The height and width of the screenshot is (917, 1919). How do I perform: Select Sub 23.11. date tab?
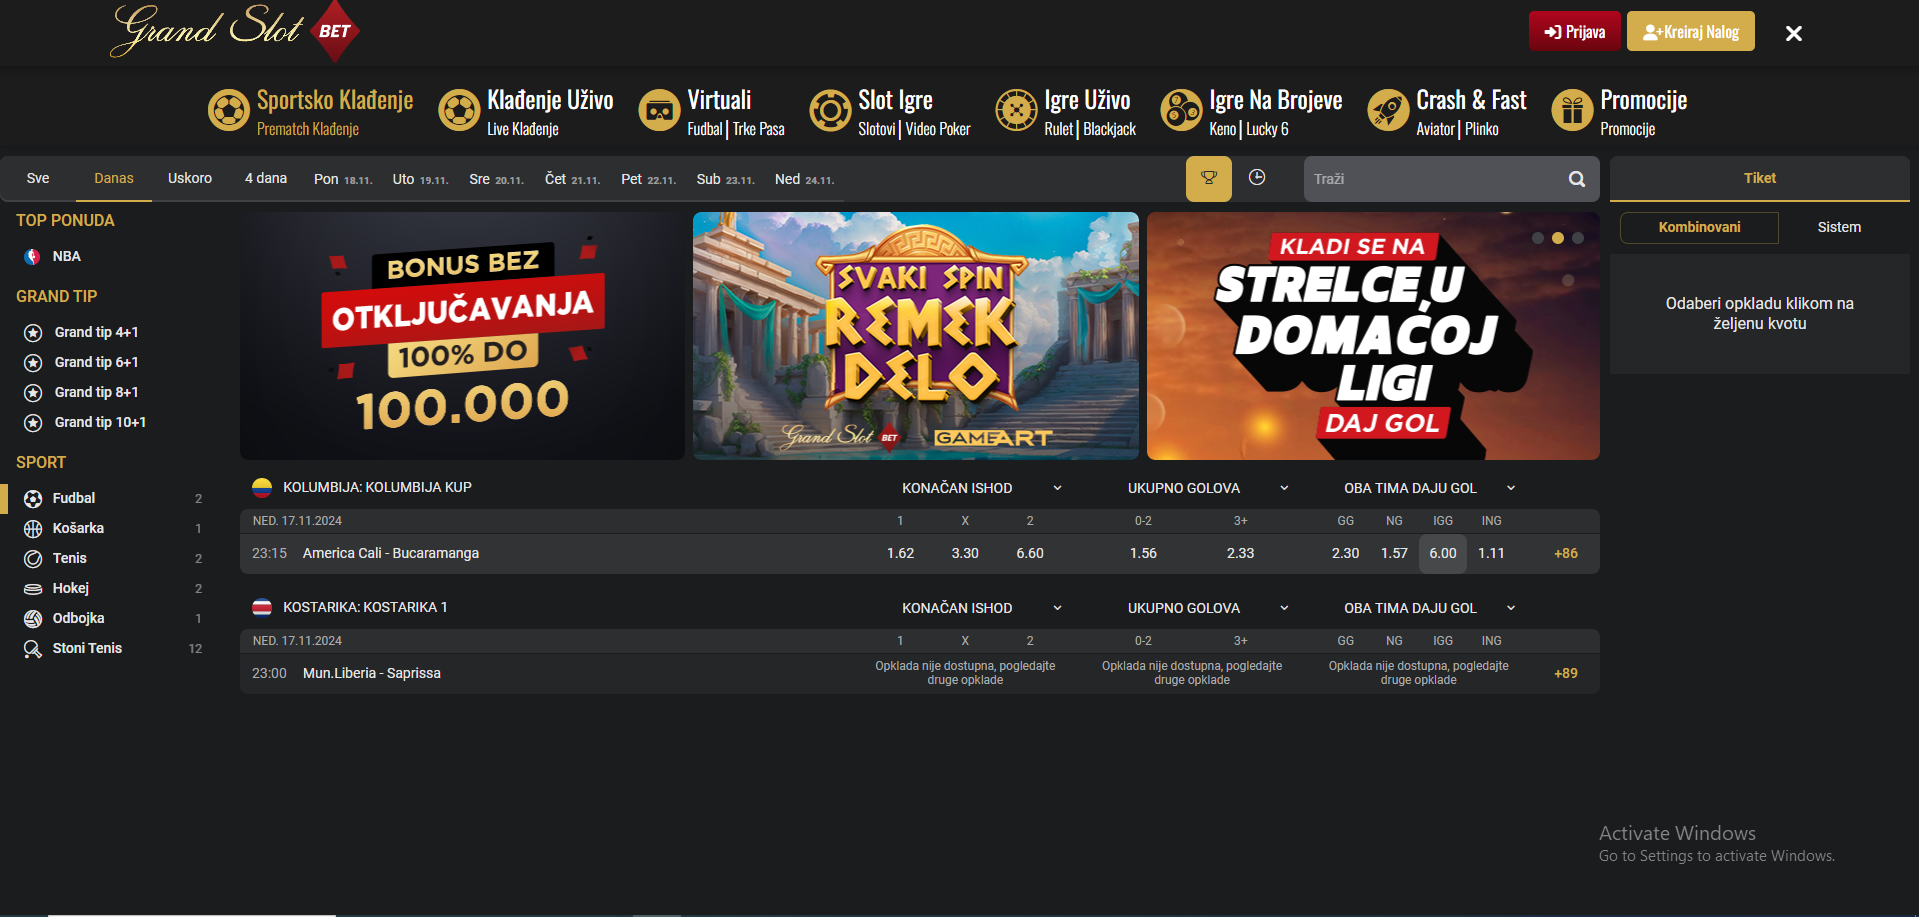(x=725, y=179)
